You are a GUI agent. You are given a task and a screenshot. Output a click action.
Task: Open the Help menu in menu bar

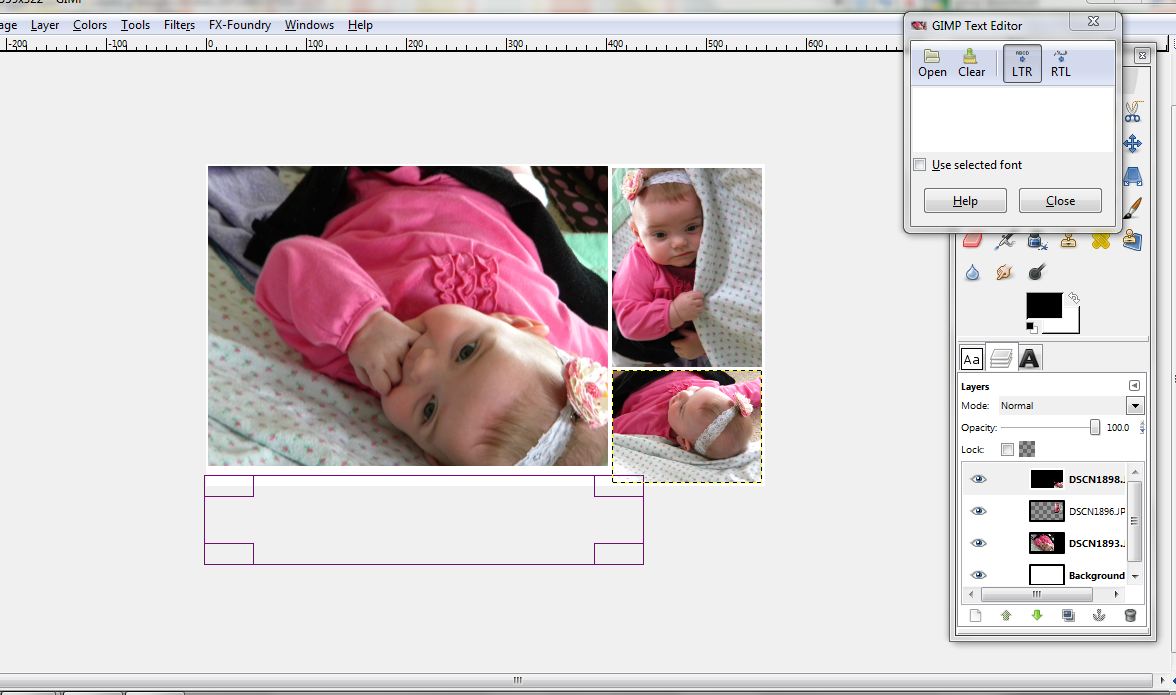[x=360, y=25]
